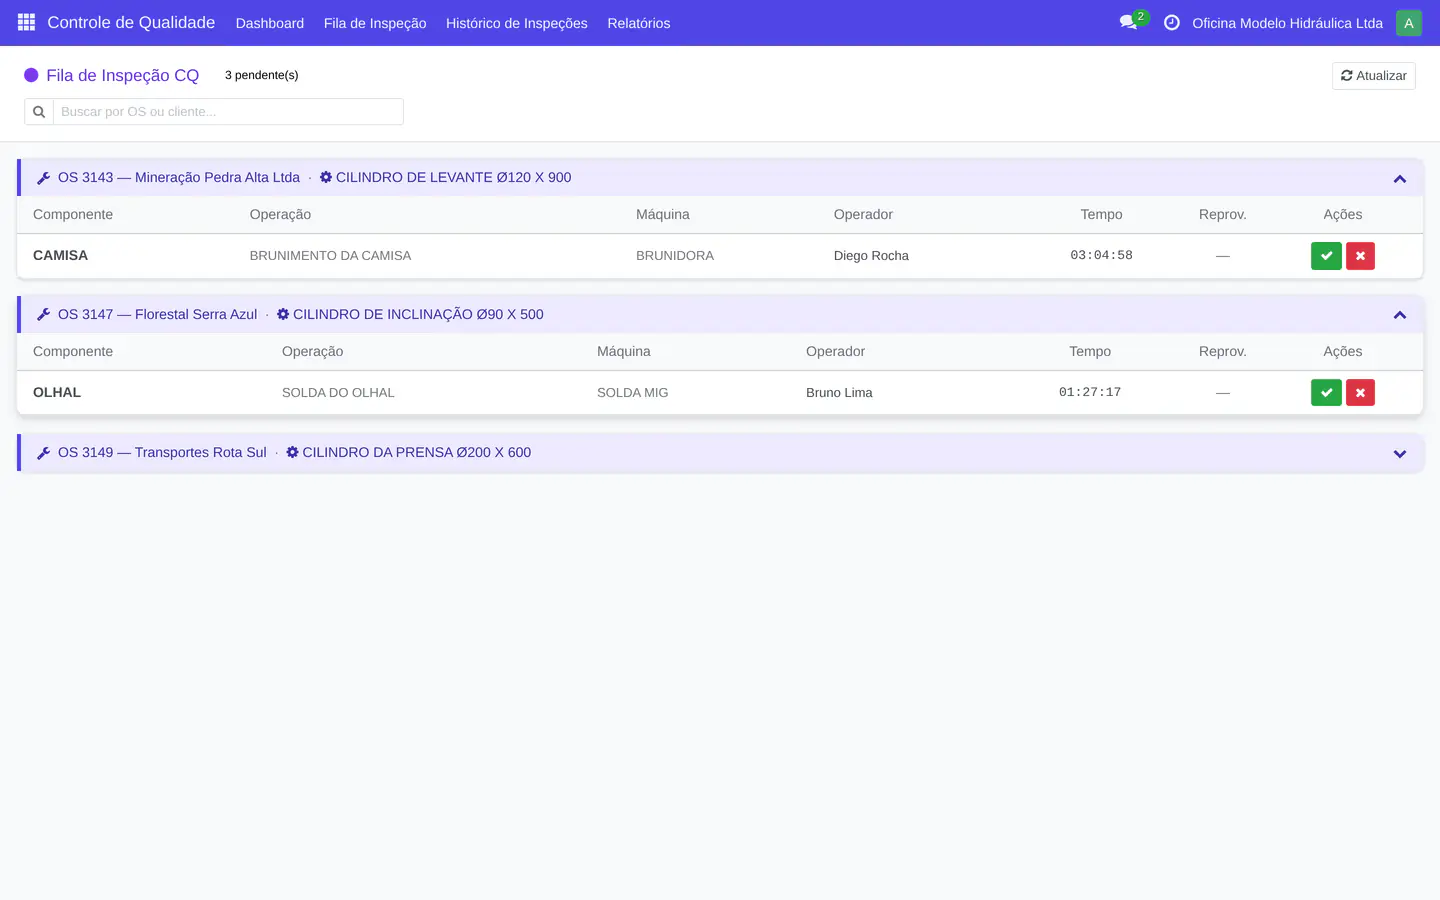The height and width of the screenshot is (900, 1440).
Task: Click the gear icon beside CILINDRO DE INCLINAÇÃO
Action: tap(283, 314)
